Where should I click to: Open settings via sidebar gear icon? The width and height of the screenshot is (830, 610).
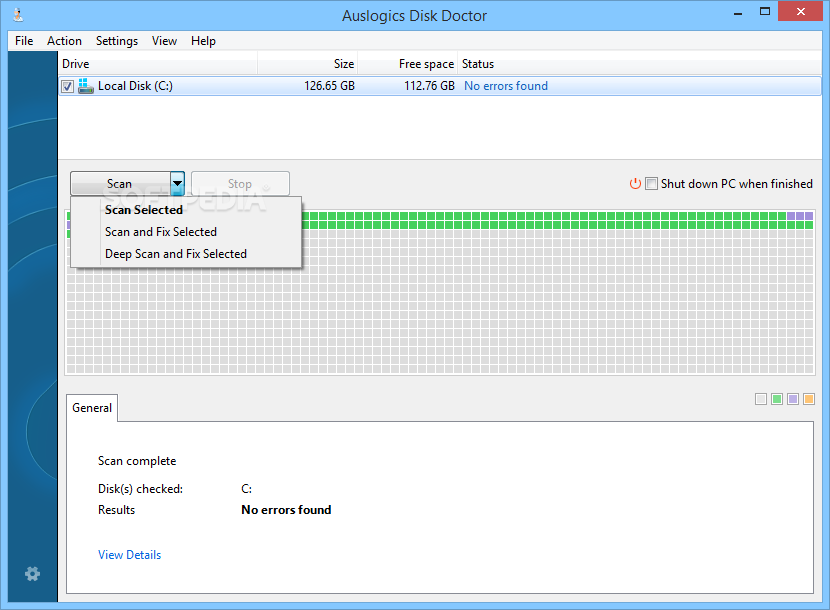pos(32,573)
